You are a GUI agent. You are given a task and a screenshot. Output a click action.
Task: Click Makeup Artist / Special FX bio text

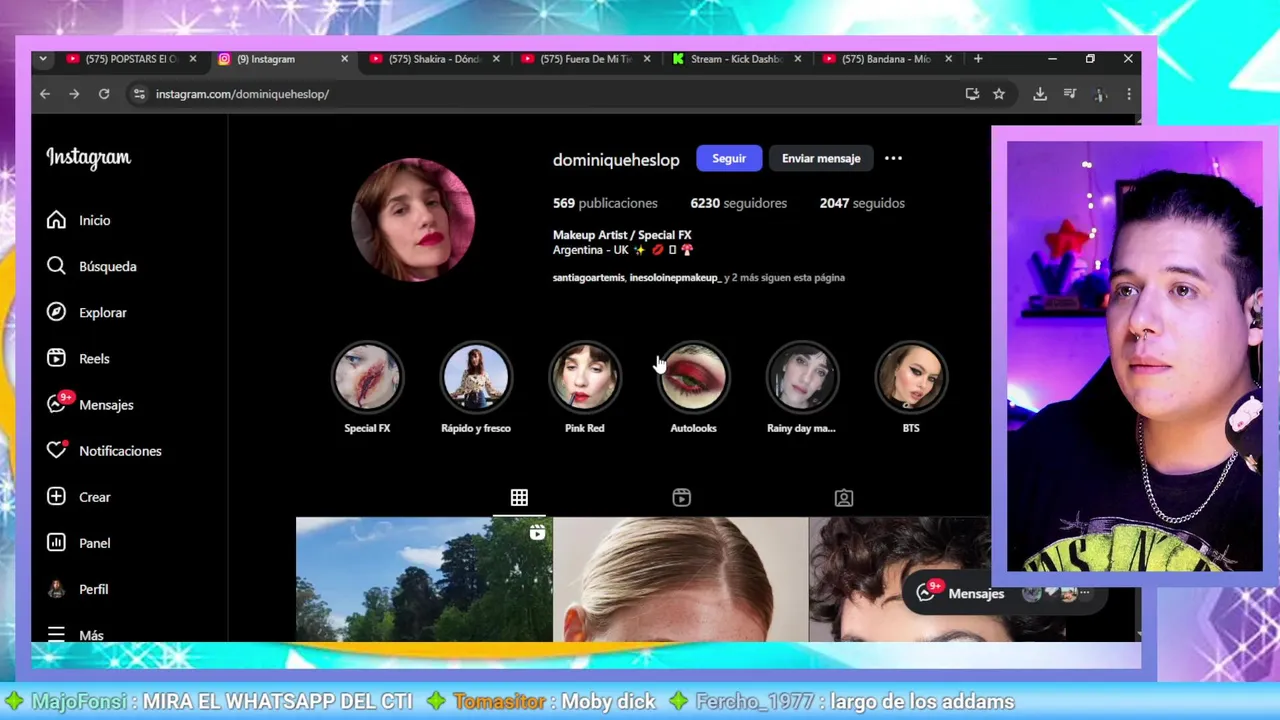click(x=622, y=235)
